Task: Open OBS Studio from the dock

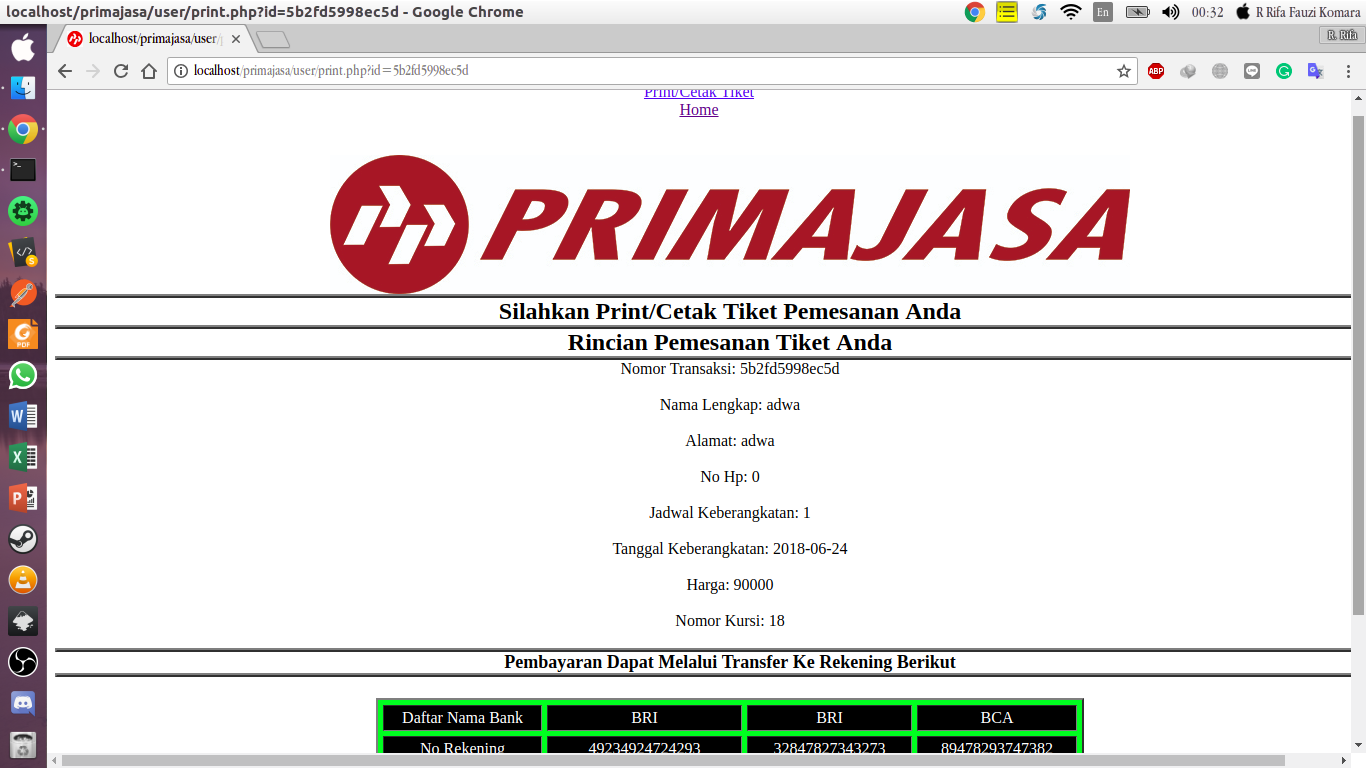Action: 23,662
